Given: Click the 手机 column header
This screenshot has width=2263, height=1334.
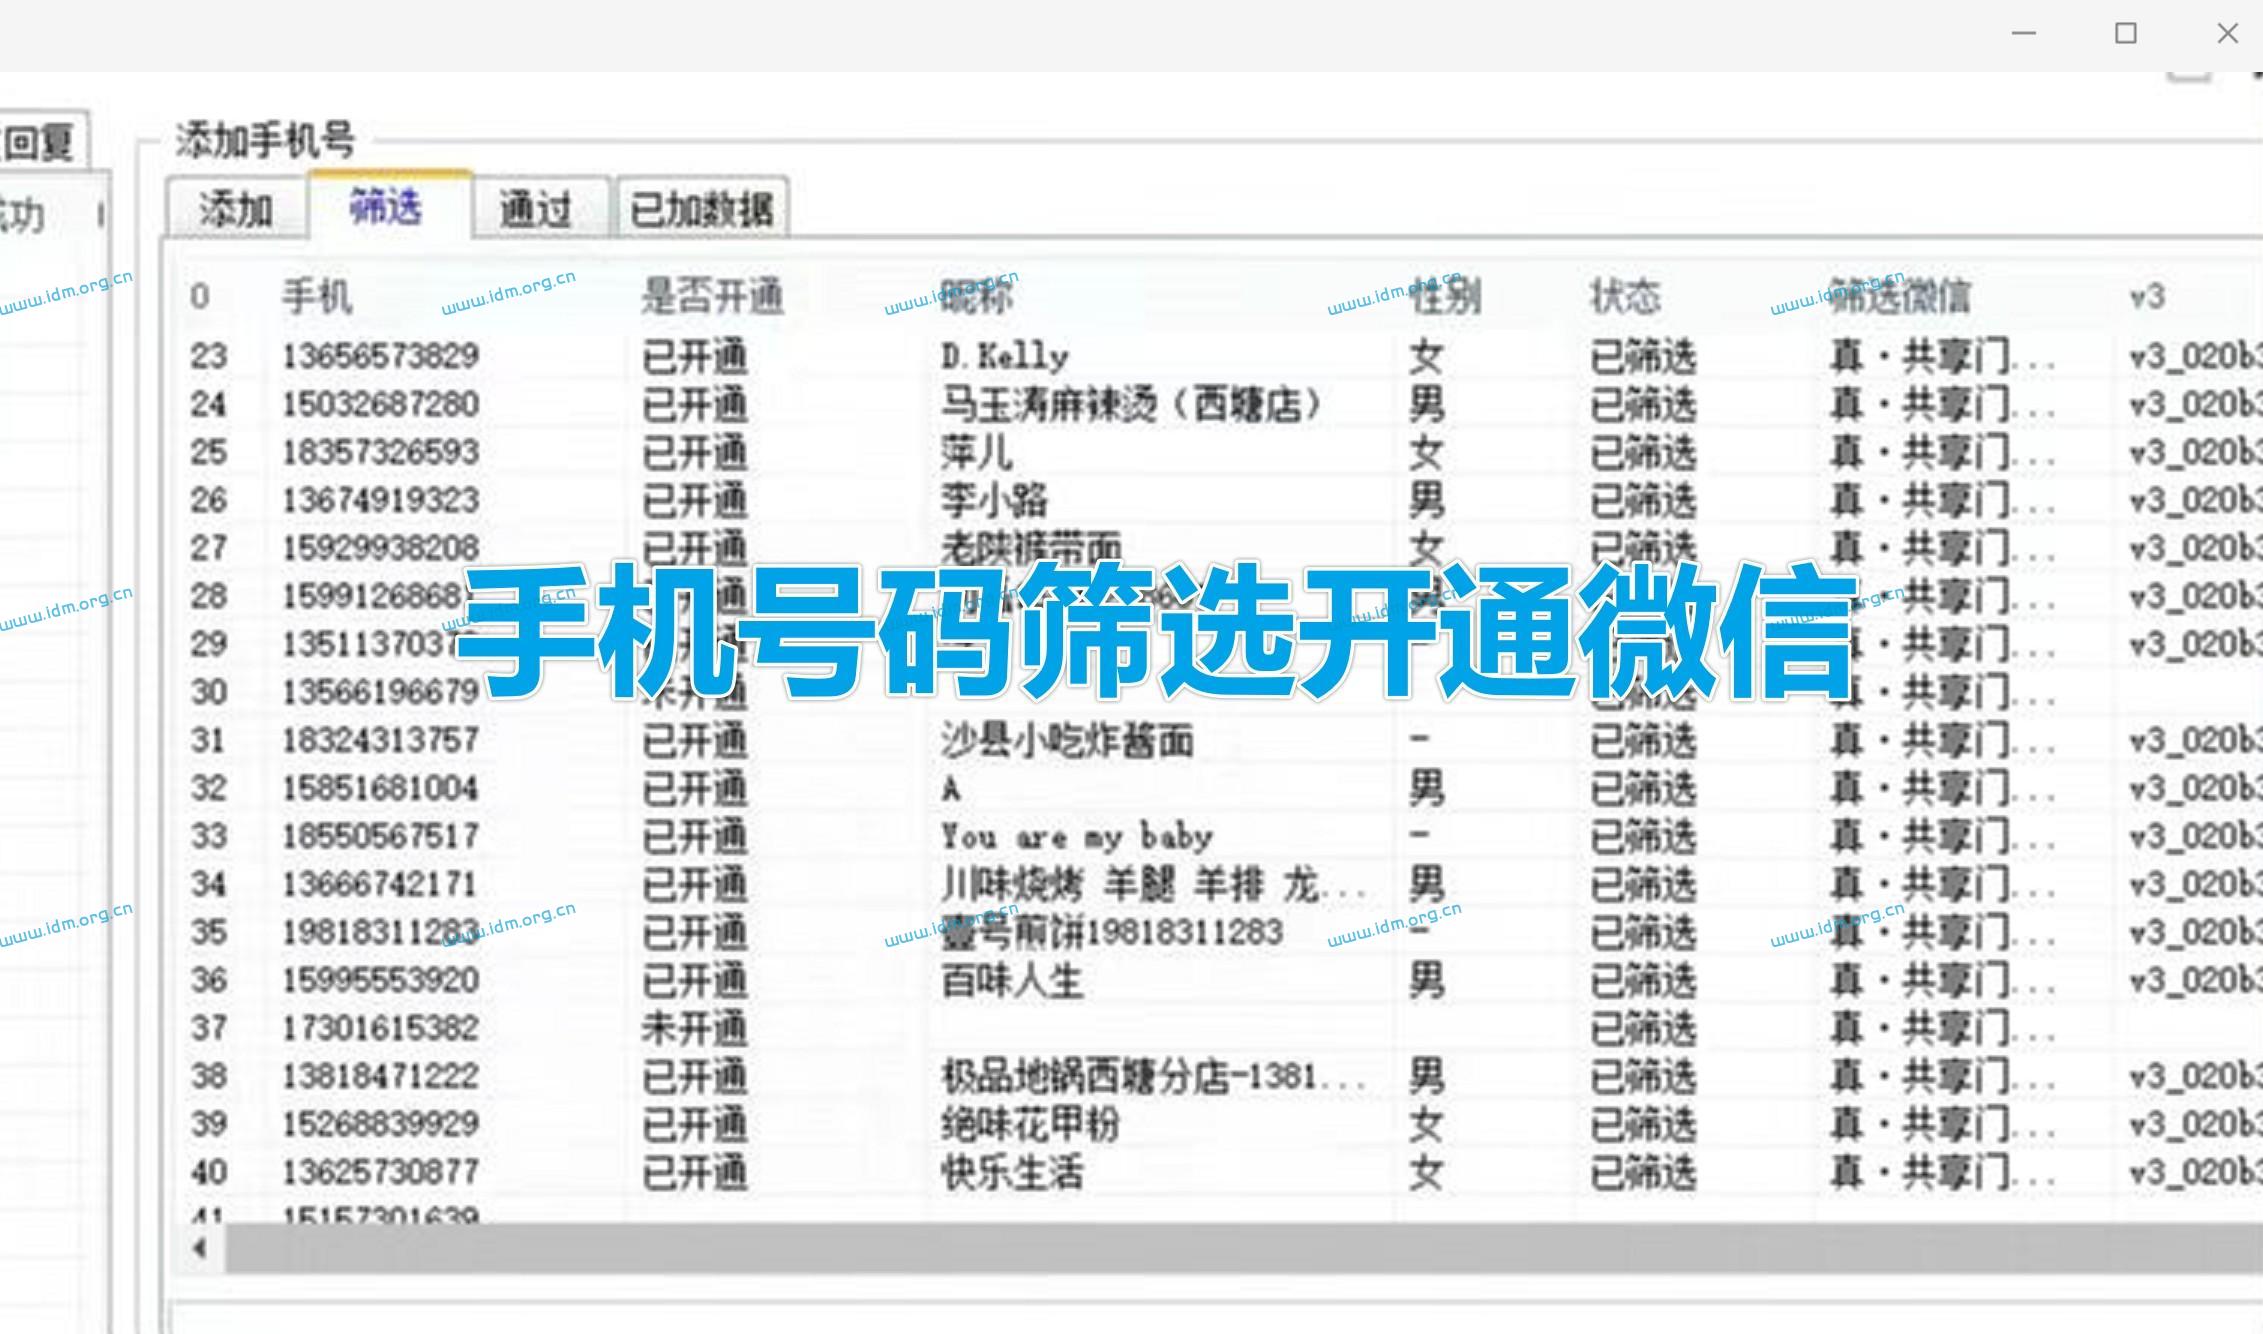Looking at the screenshot, I should (316, 297).
